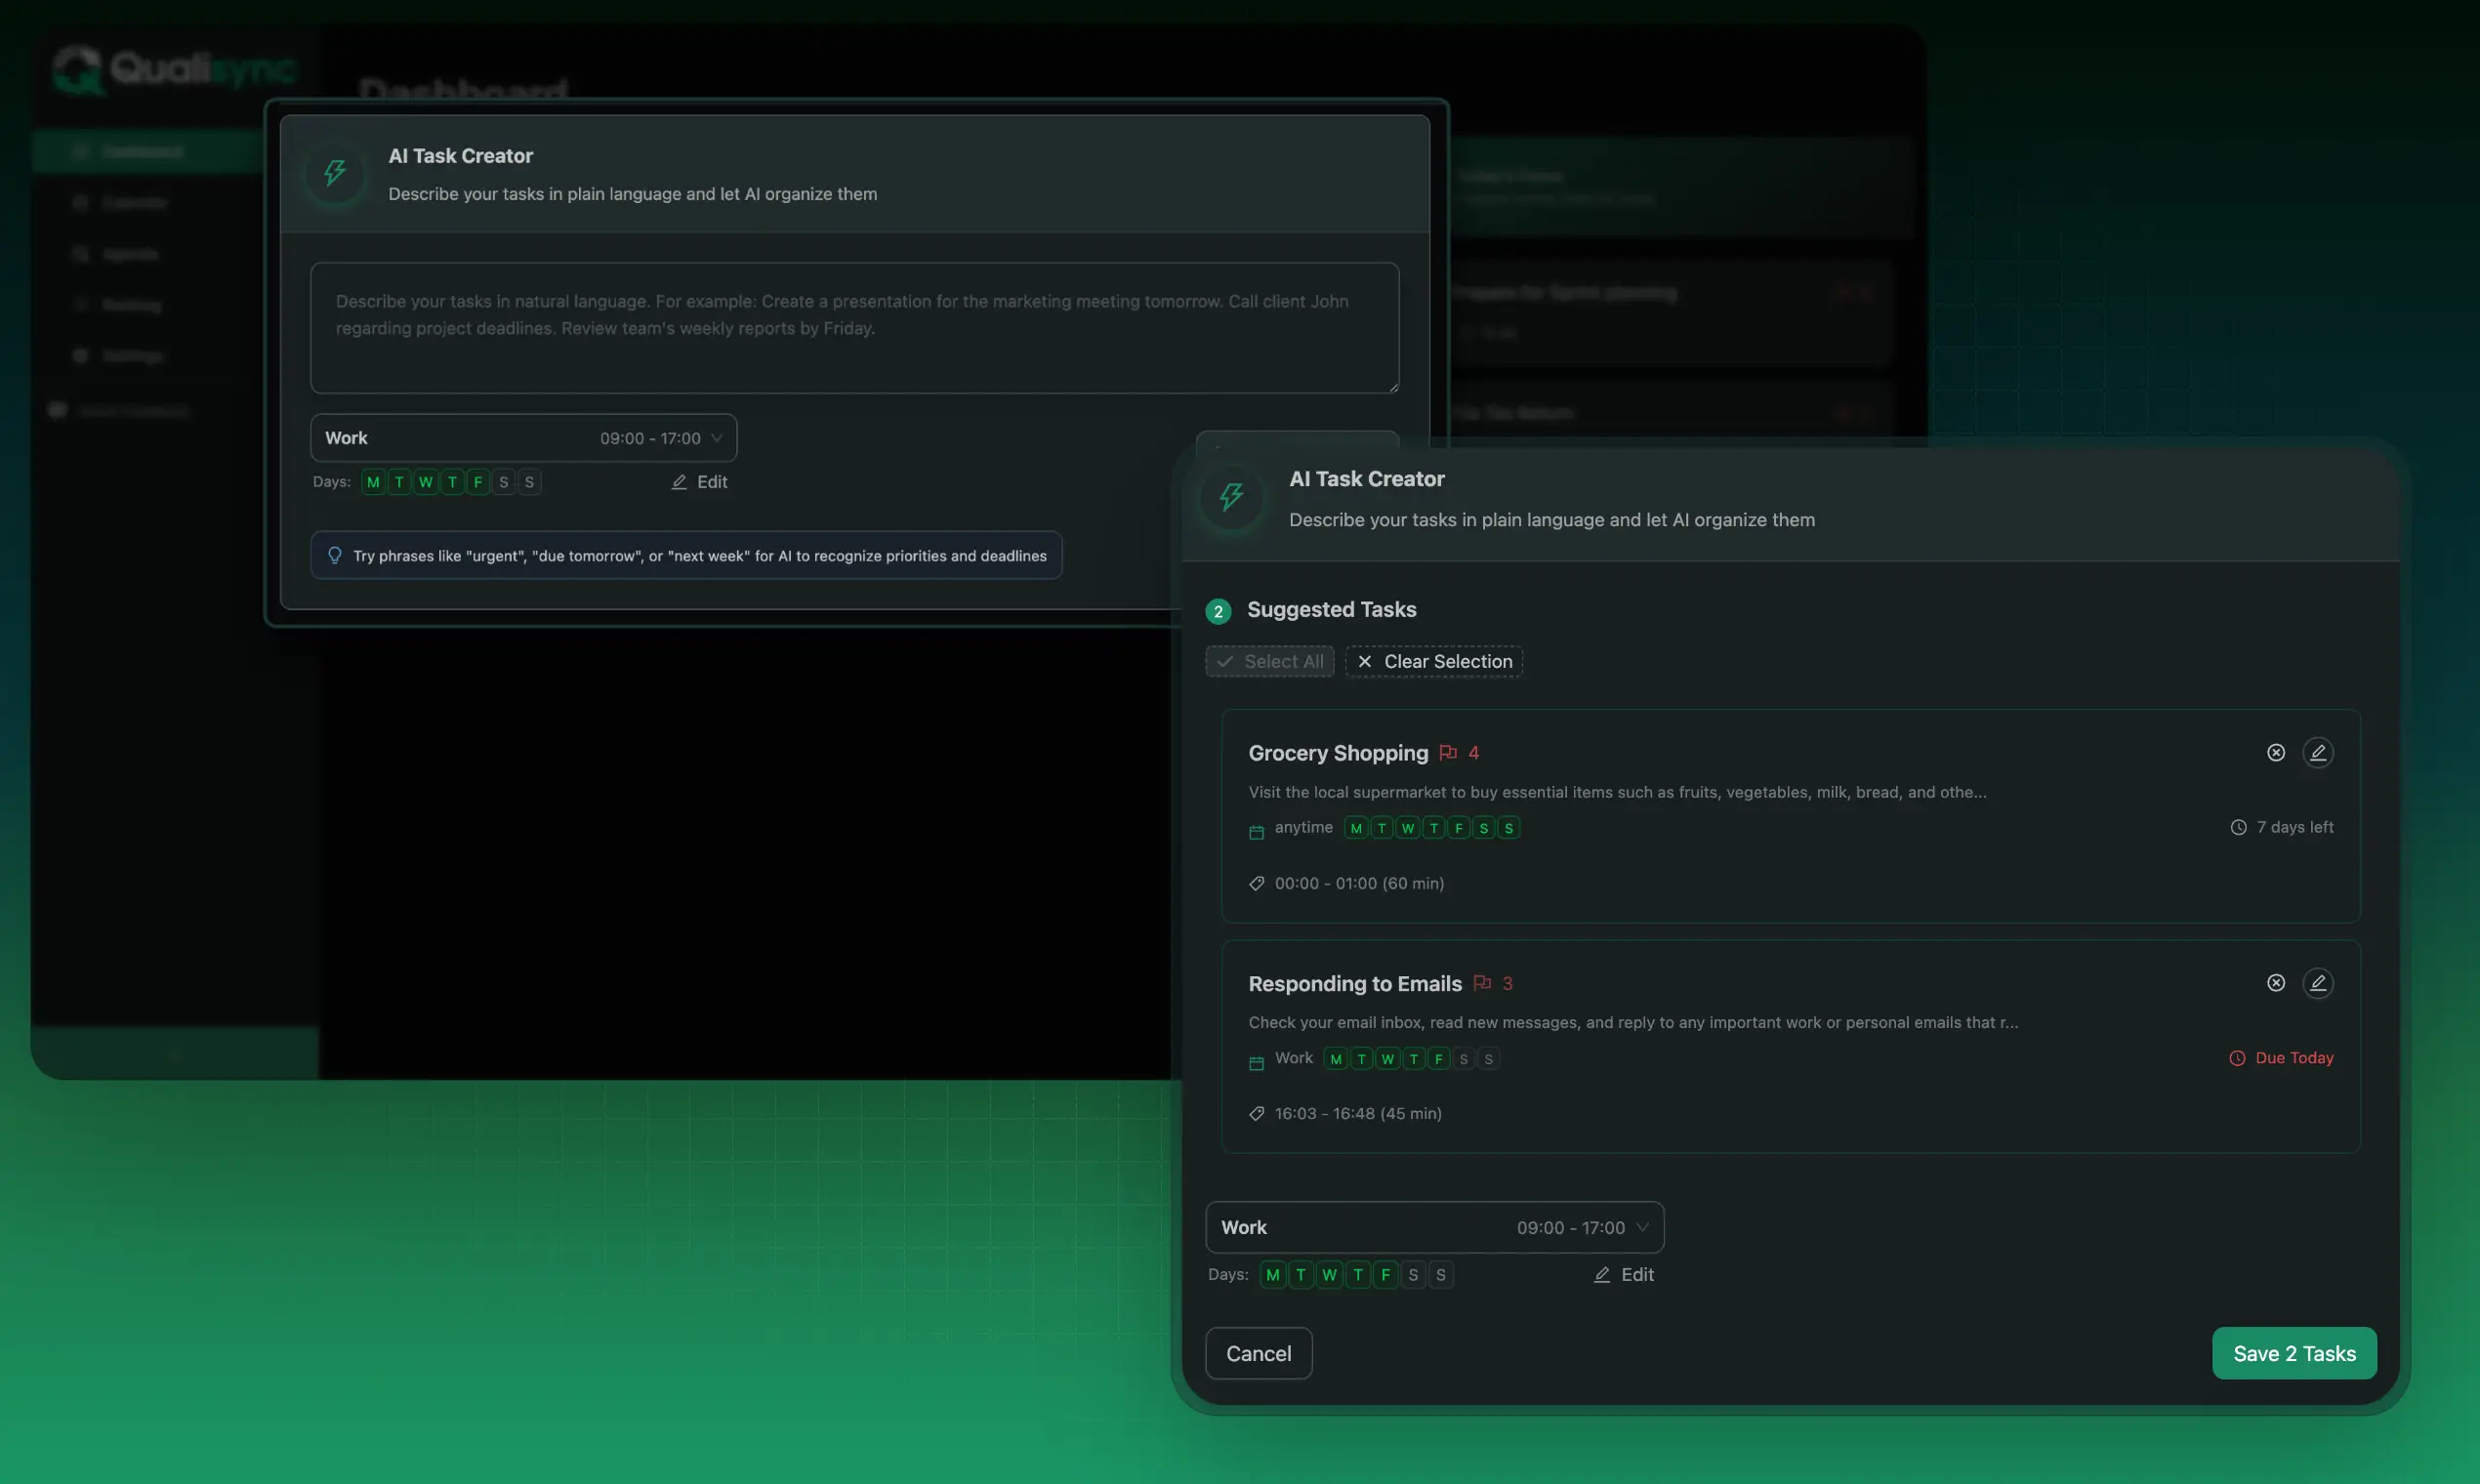Click the lightbulb icon in the tip banner
This screenshot has height=1484, width=2480.
point(335,555)
